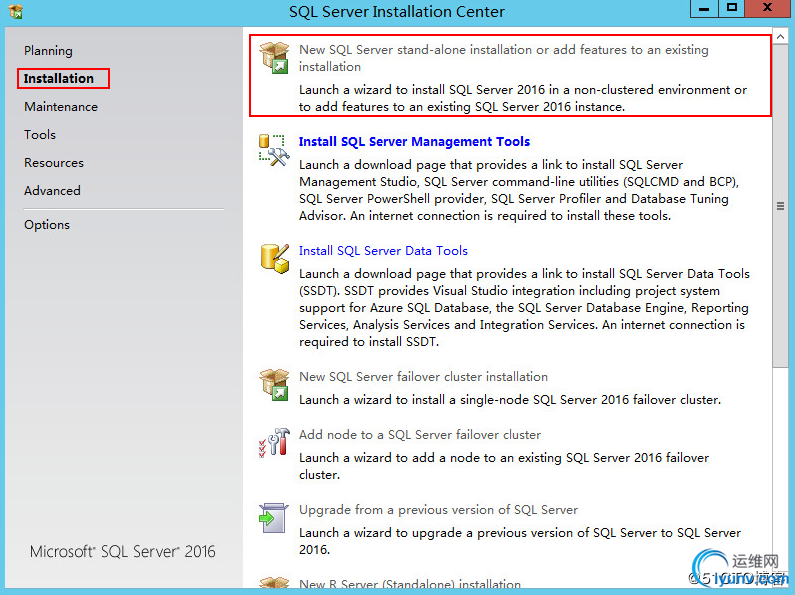Open the Options page

[47, 225]
